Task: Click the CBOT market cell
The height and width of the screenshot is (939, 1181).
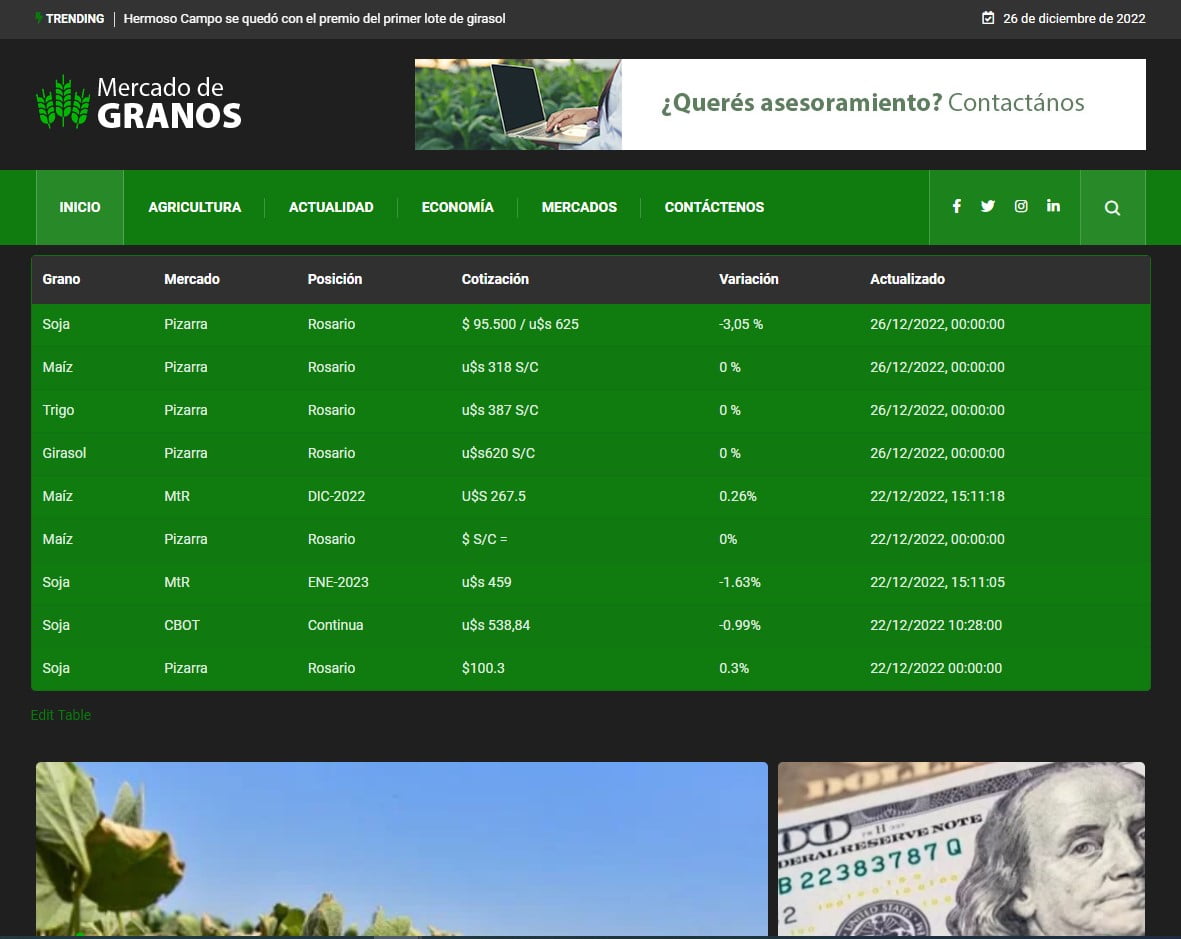Action: 182,625
